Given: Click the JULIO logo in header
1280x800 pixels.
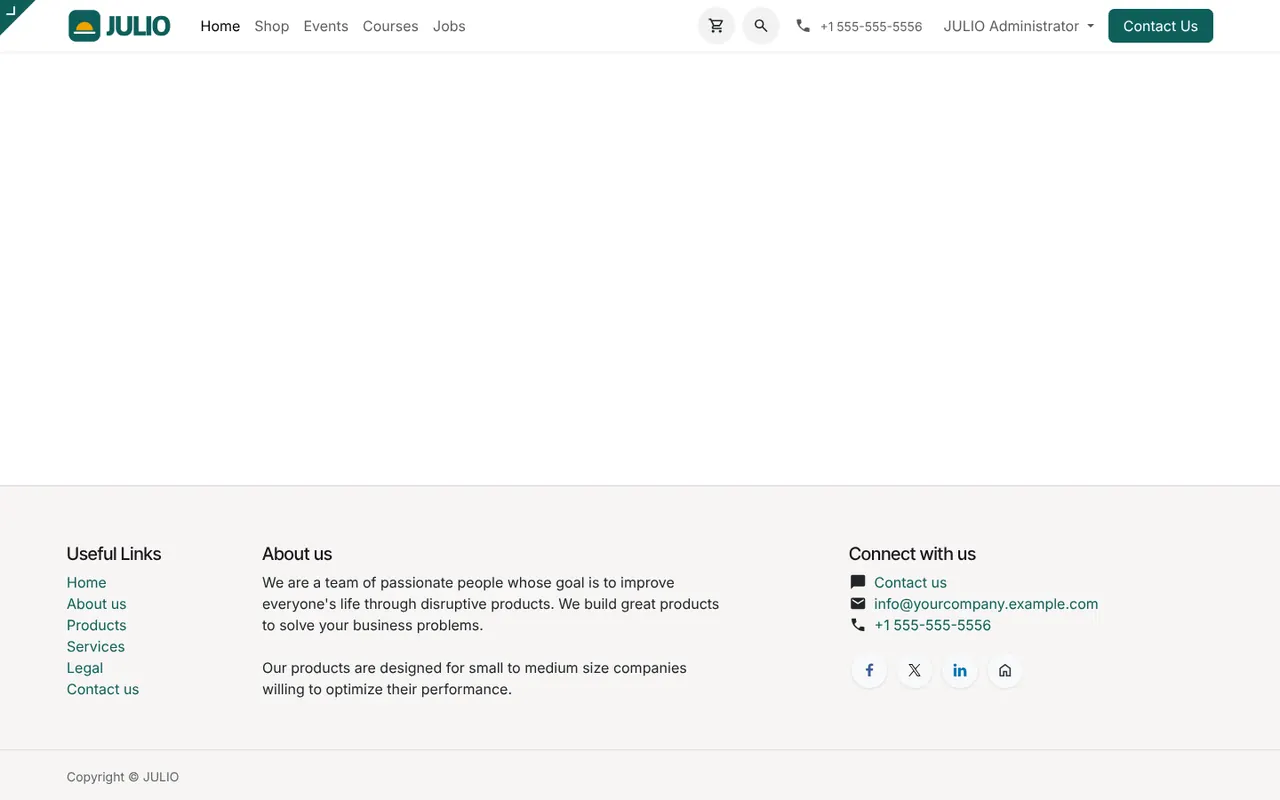Looking at the screenshot, I should coord(120,26).
